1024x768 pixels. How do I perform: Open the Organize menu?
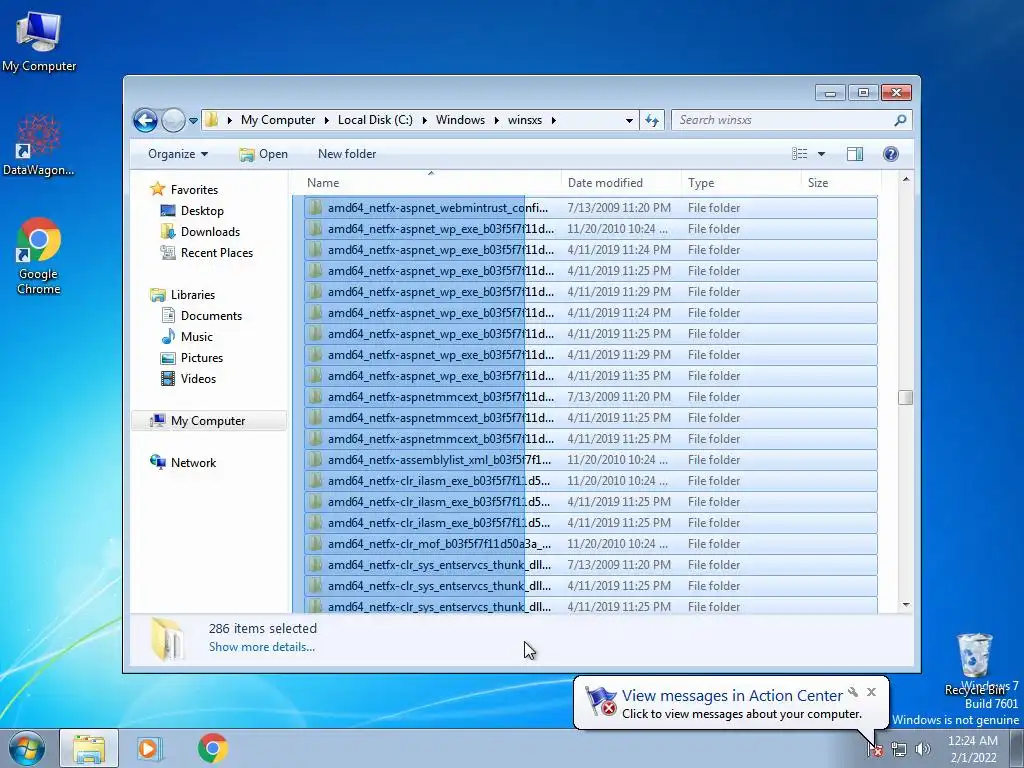pyautogui.click(x=178, y=154)
